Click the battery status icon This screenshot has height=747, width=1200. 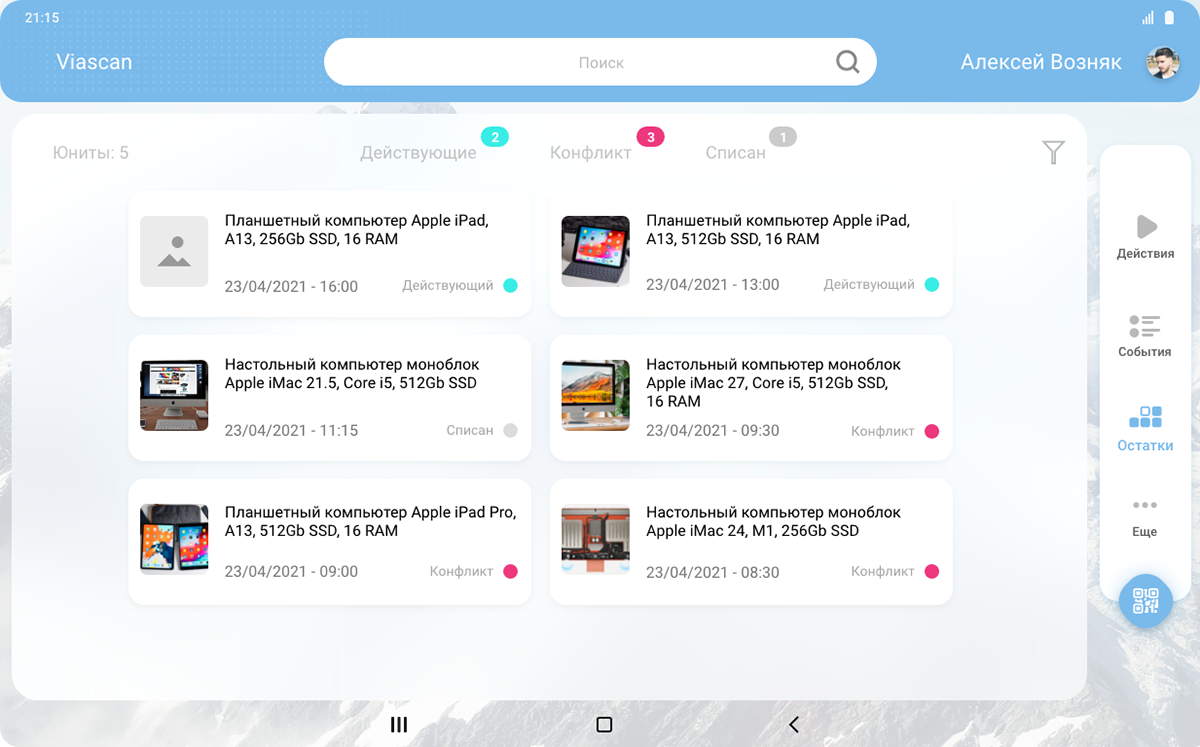pyautogui.click(x=1169, y=18)
